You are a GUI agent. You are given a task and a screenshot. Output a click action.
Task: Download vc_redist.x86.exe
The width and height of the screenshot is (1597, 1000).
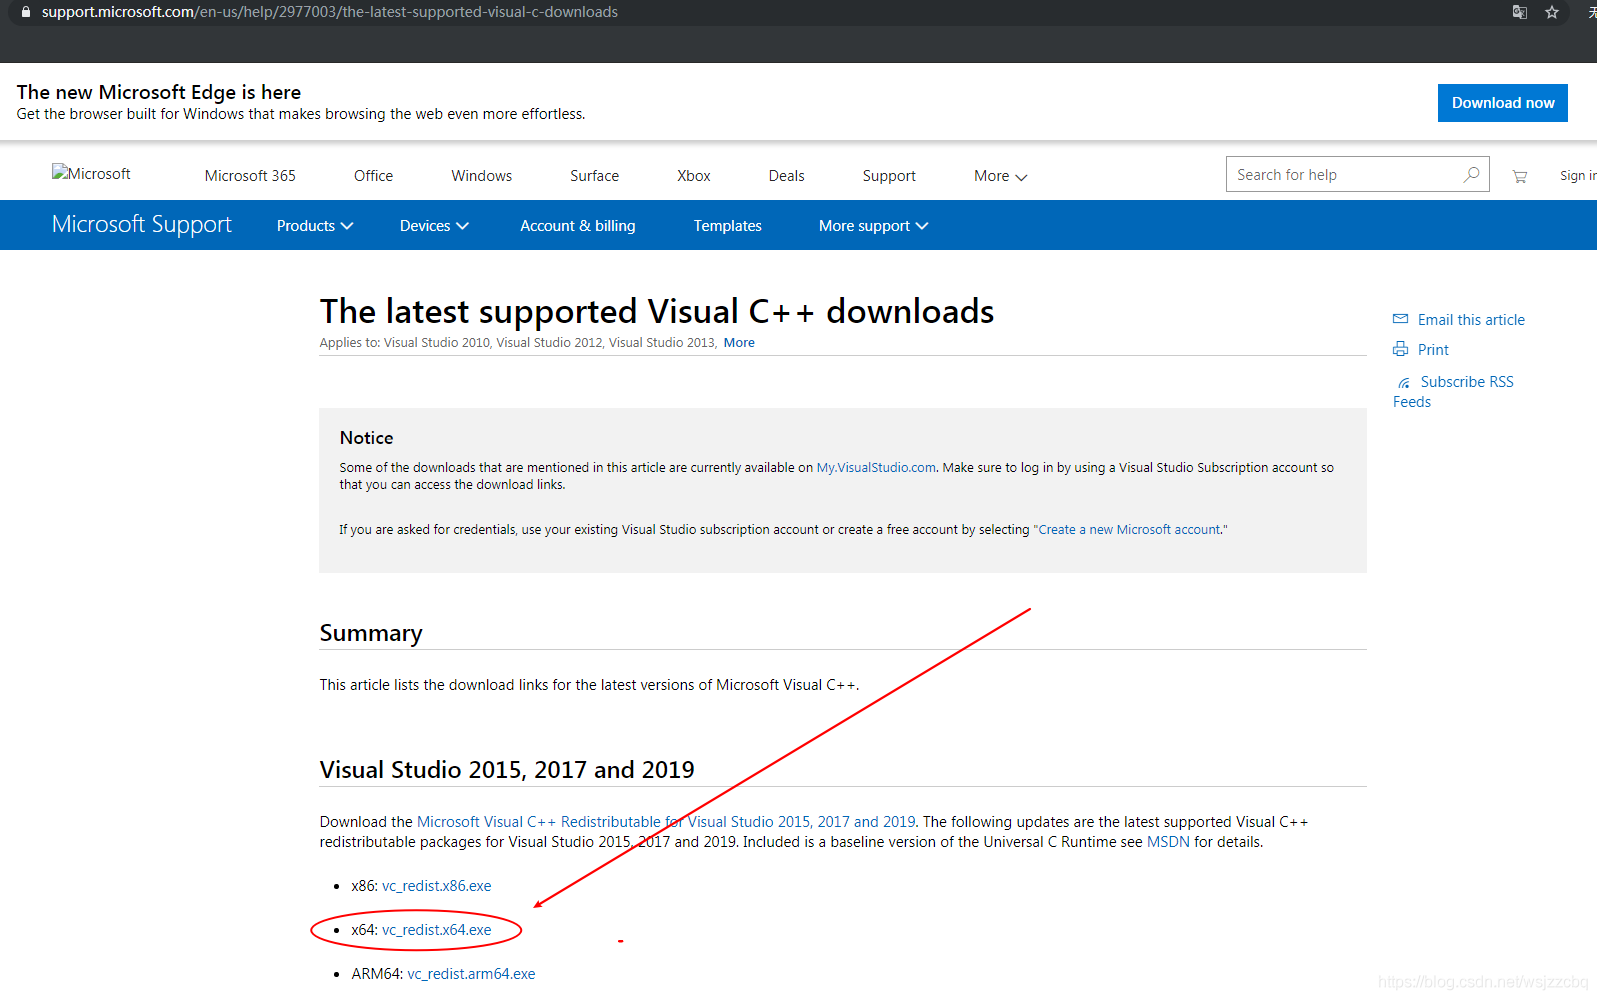436,886
